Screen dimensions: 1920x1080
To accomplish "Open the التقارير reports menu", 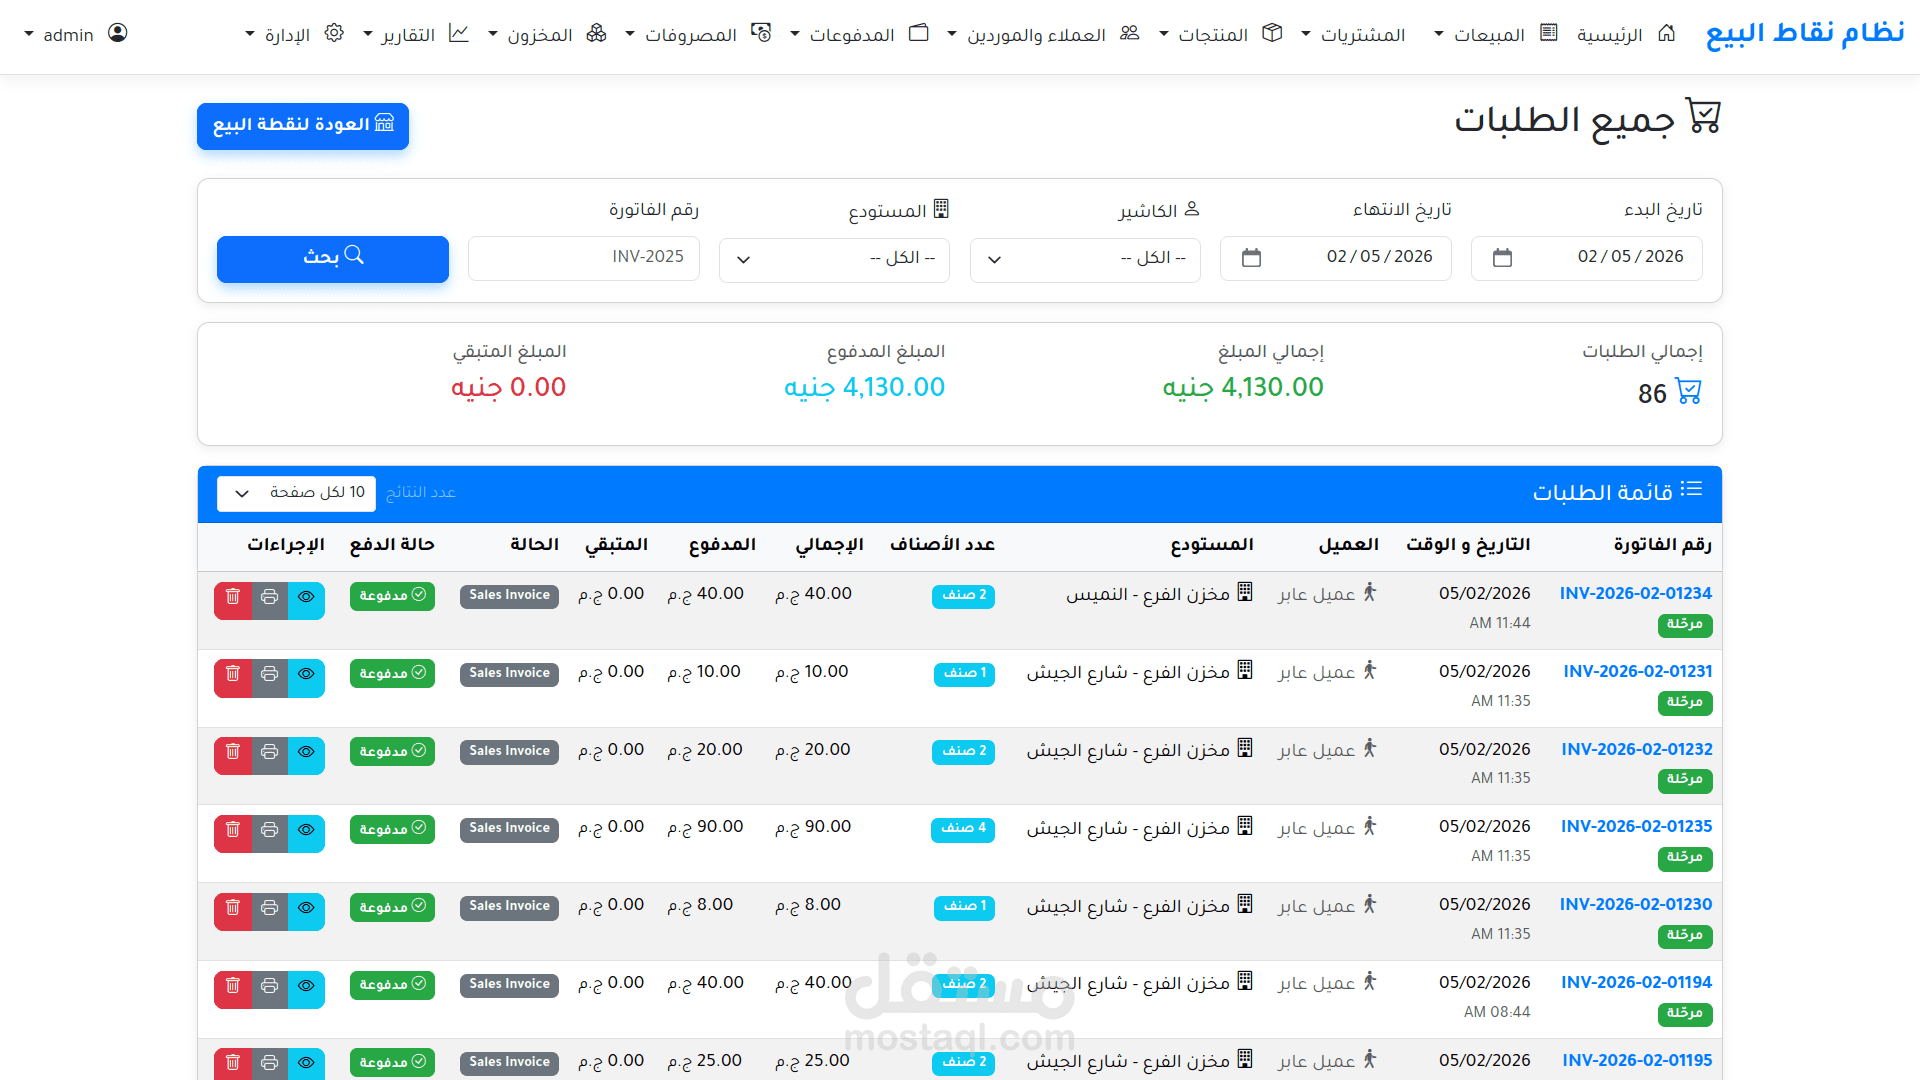I will (406, 35).
